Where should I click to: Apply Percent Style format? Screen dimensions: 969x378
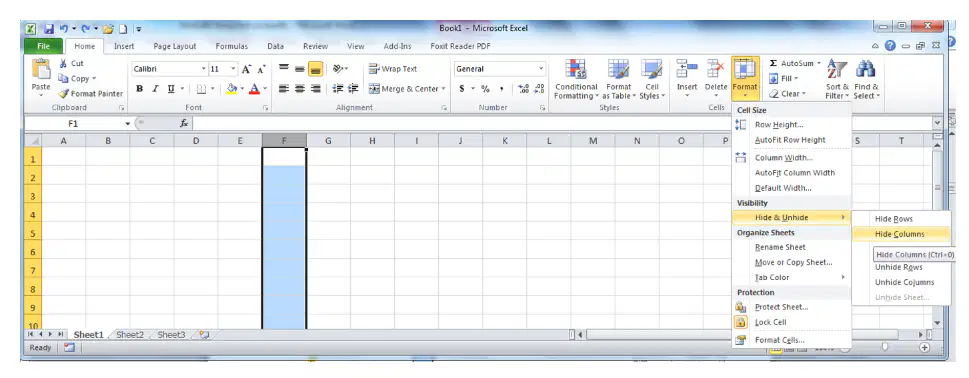tap(485, 89)
